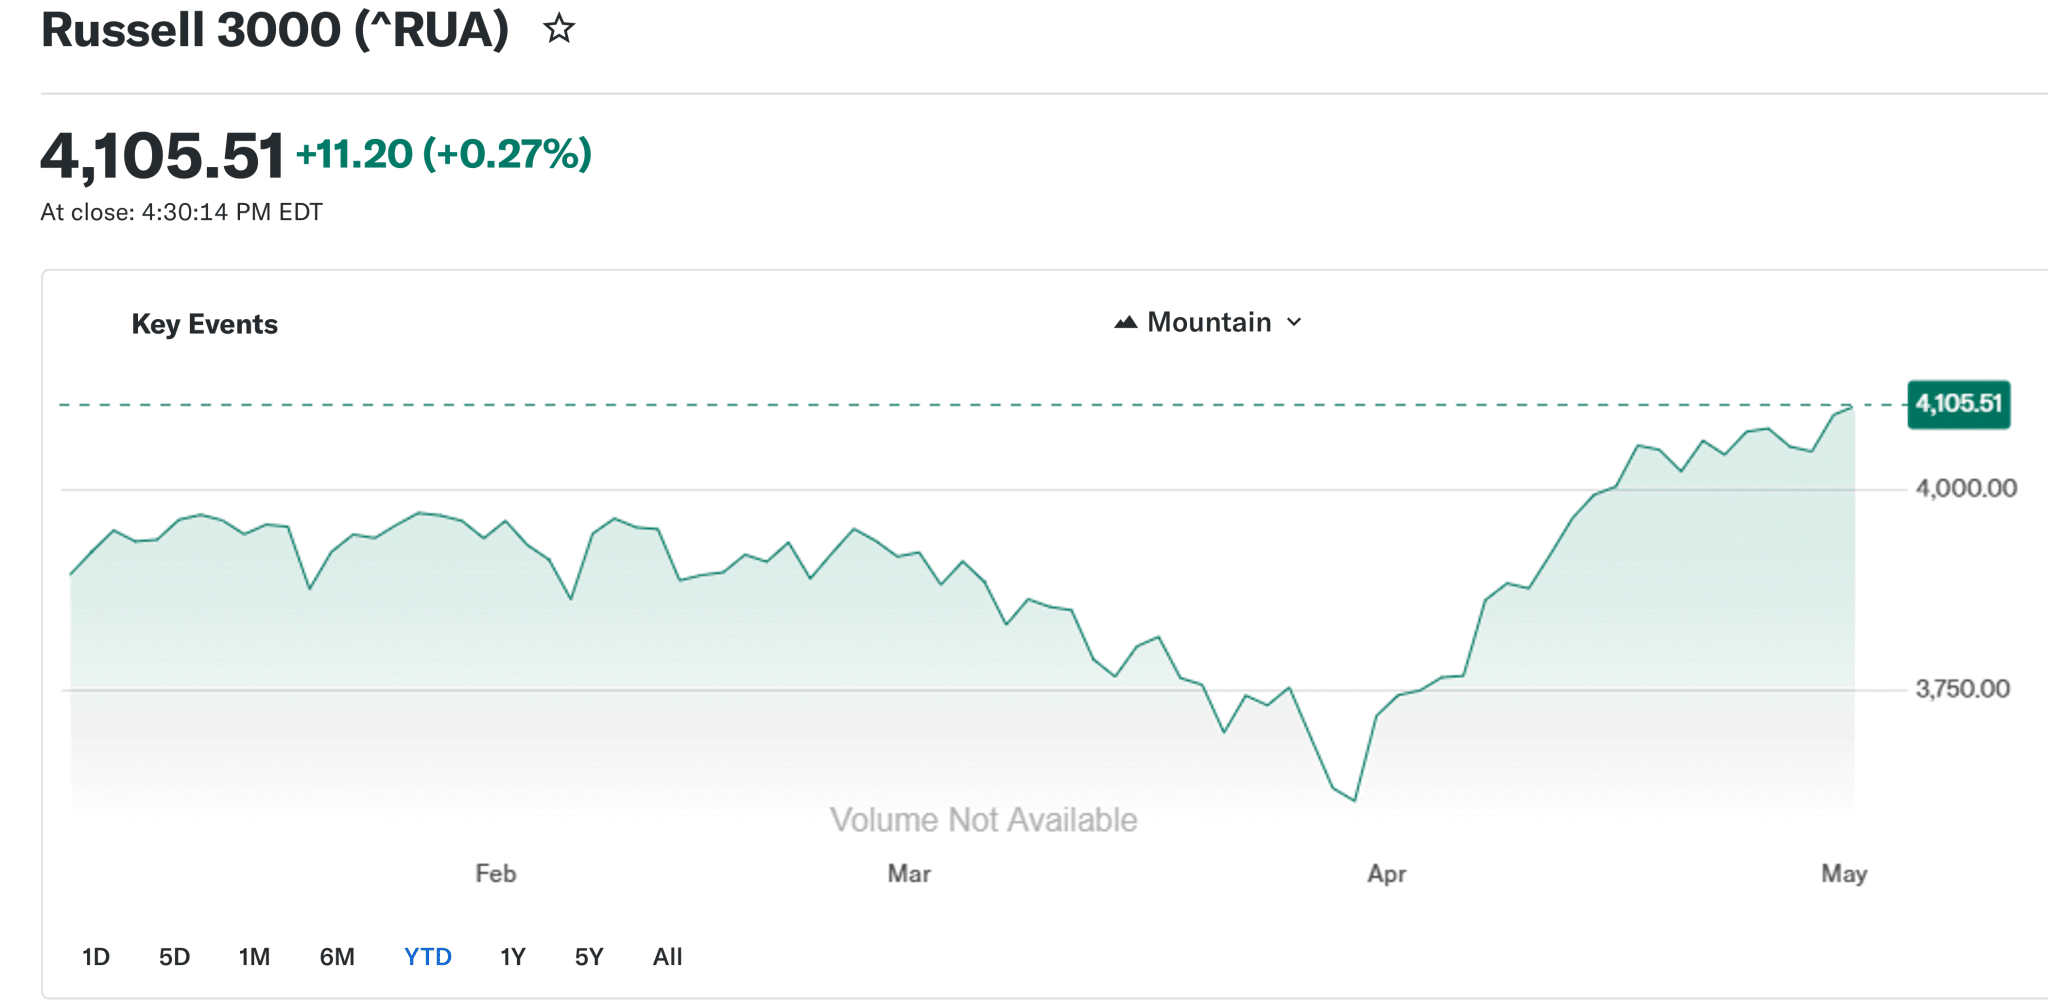Click the Mar axis label

(x=909, y=874)
